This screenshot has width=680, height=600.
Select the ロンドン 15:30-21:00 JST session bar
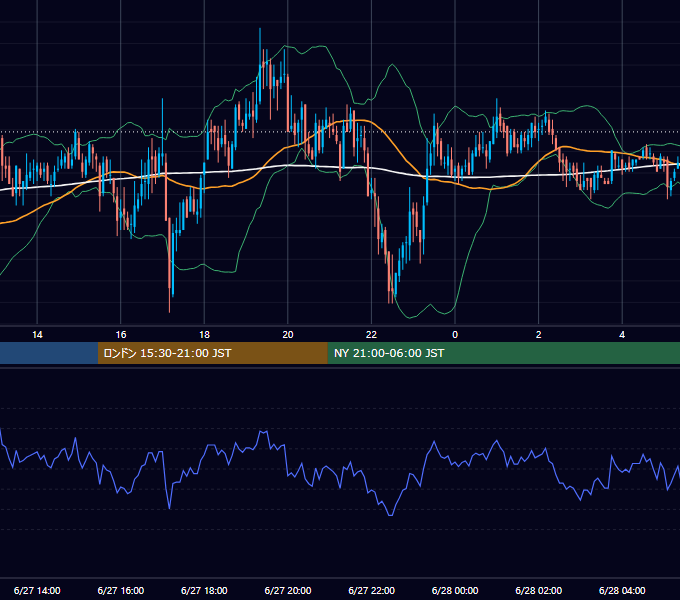[212, 353]
